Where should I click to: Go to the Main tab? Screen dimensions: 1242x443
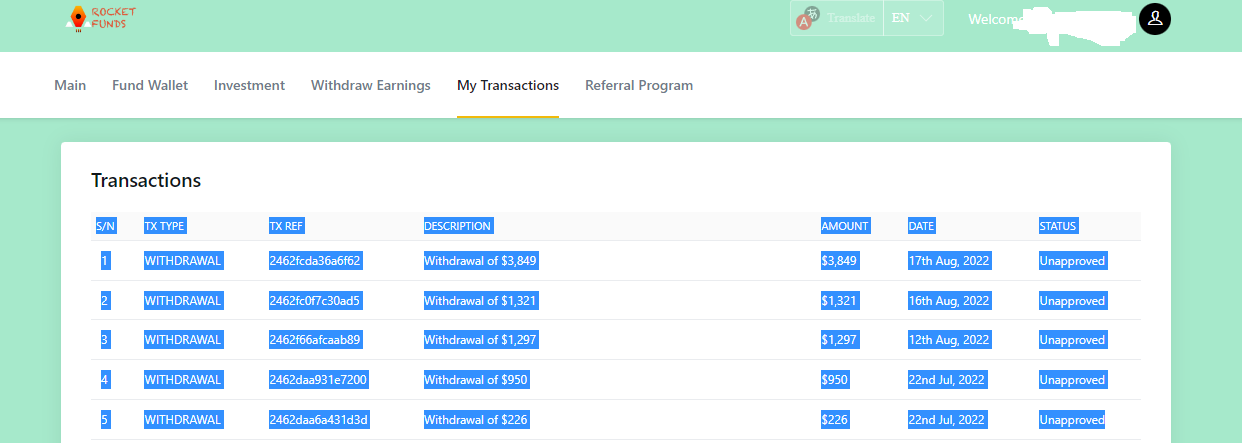pos(70,86)
